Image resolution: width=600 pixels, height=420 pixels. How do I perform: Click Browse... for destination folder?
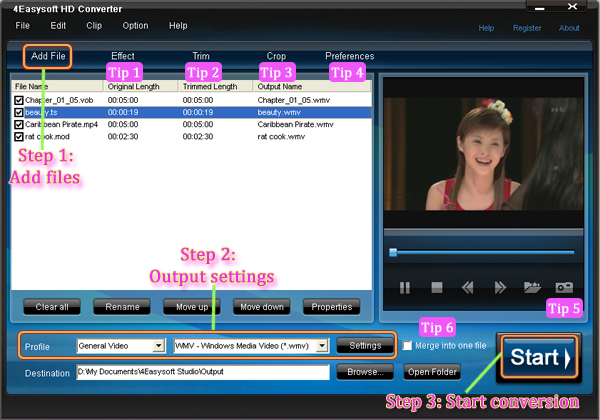point(365,372)
